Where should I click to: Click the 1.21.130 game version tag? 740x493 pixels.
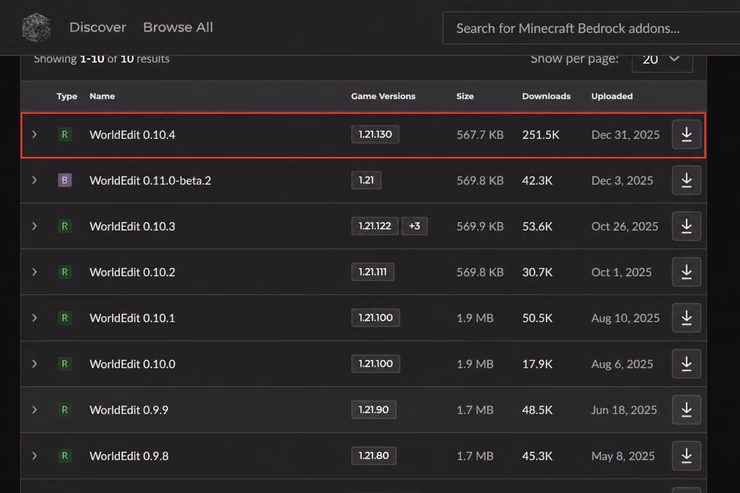tap(375, 134)
